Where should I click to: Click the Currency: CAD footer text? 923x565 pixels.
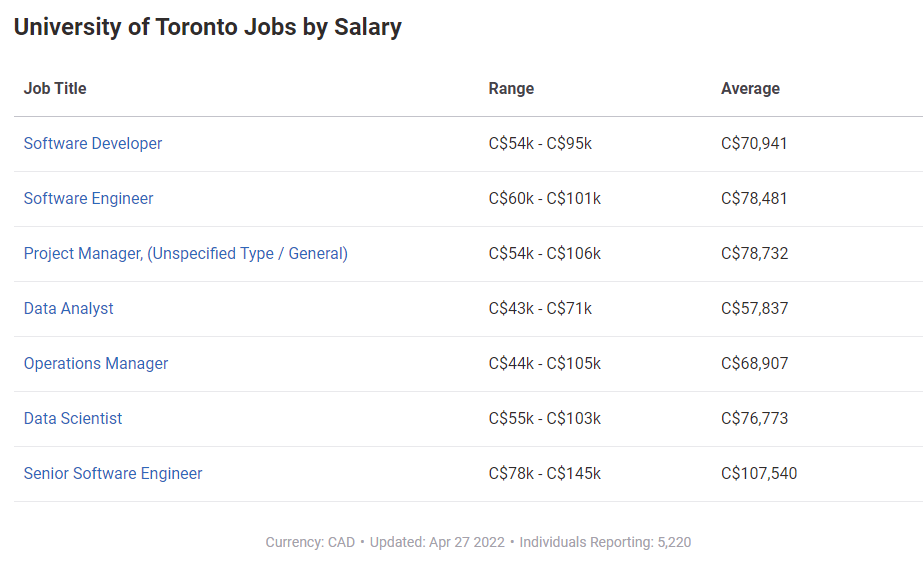click(310, 542)
